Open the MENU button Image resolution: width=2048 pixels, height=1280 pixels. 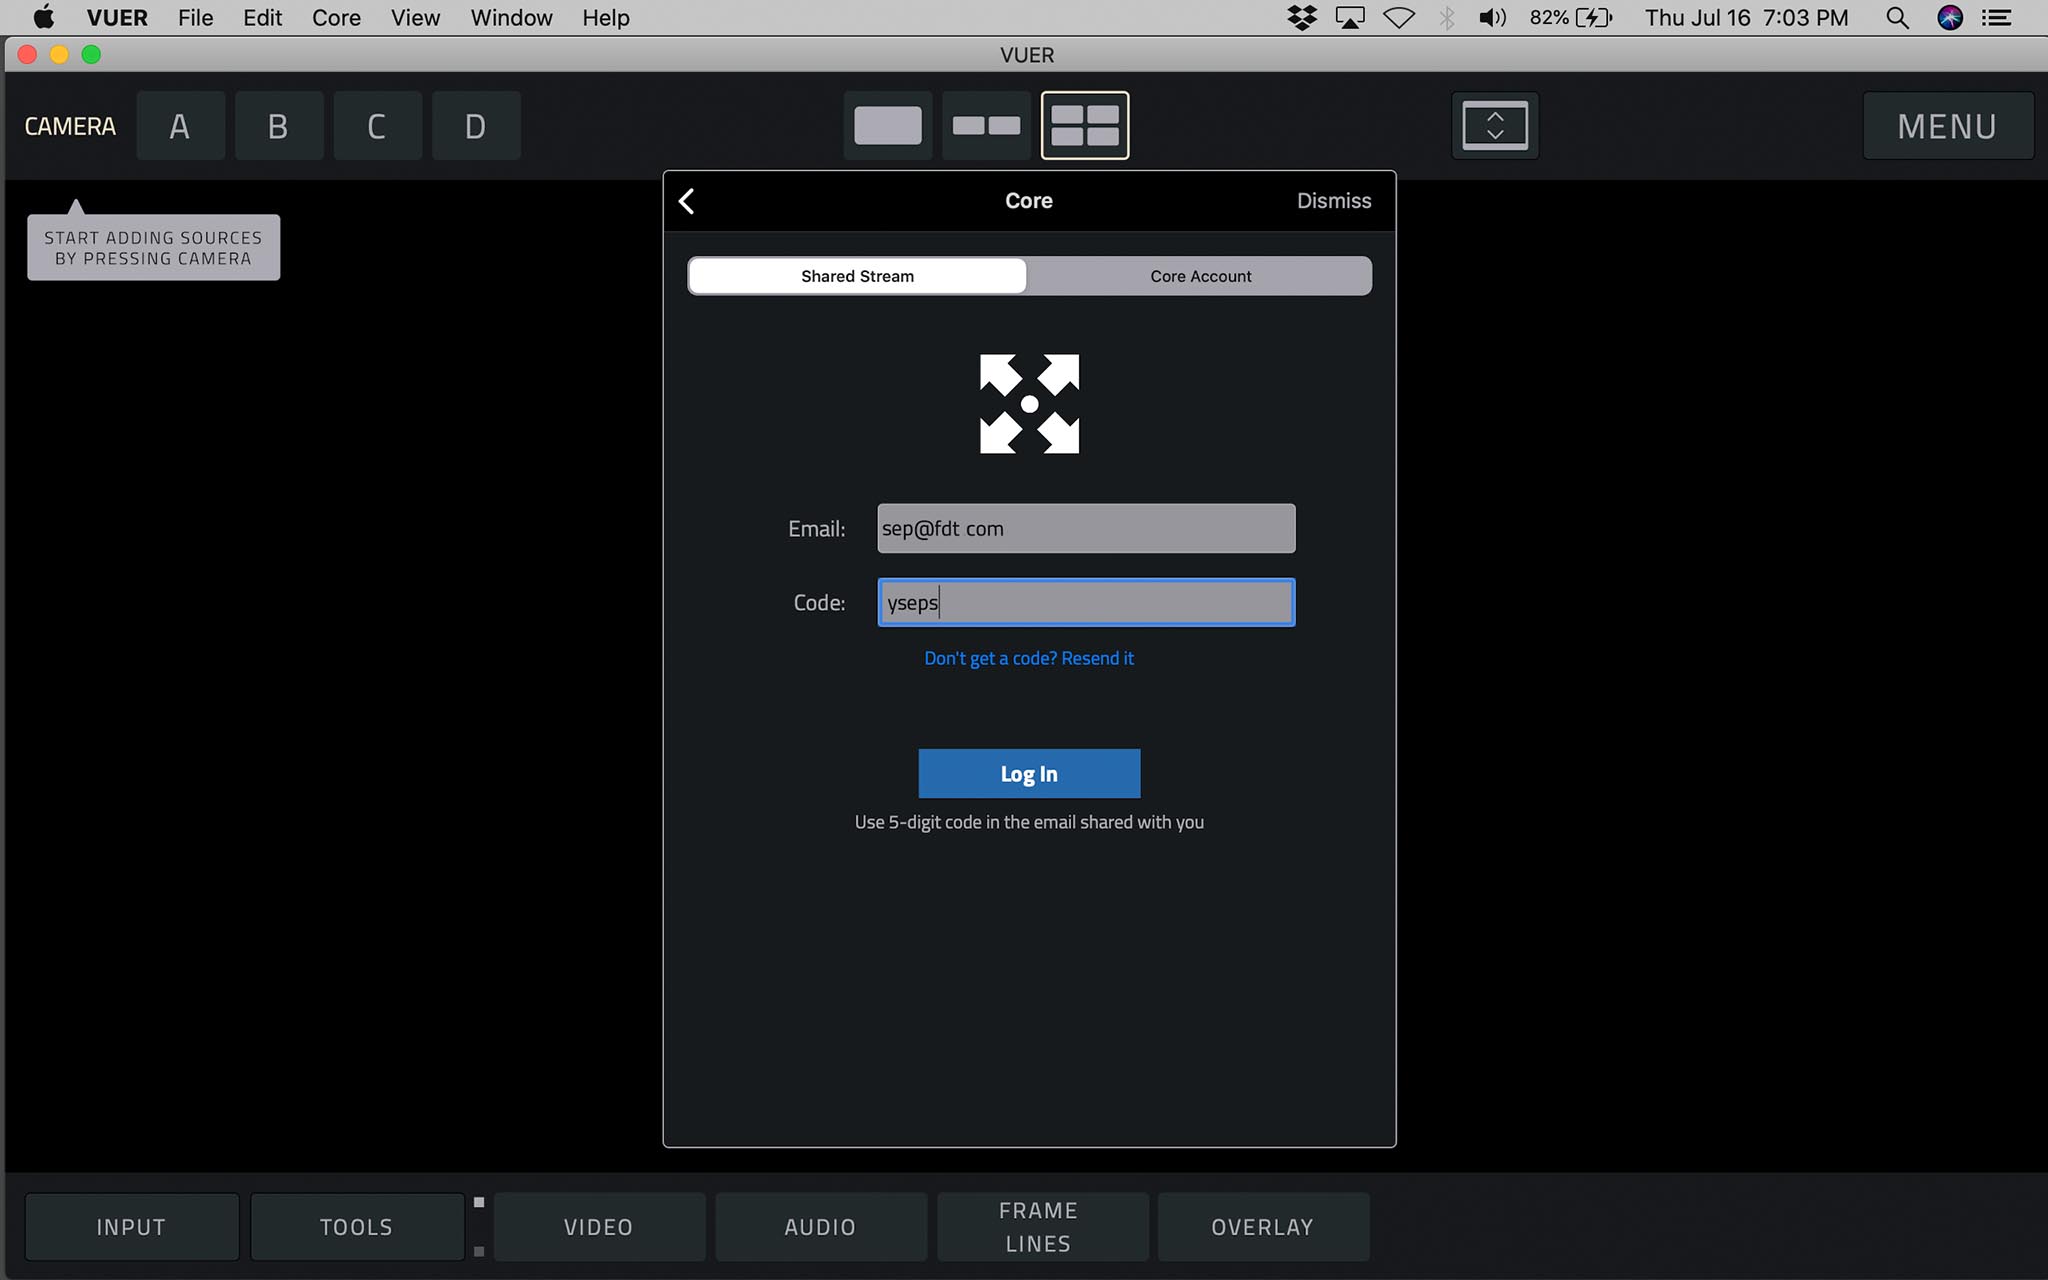tap(1947, 126)
